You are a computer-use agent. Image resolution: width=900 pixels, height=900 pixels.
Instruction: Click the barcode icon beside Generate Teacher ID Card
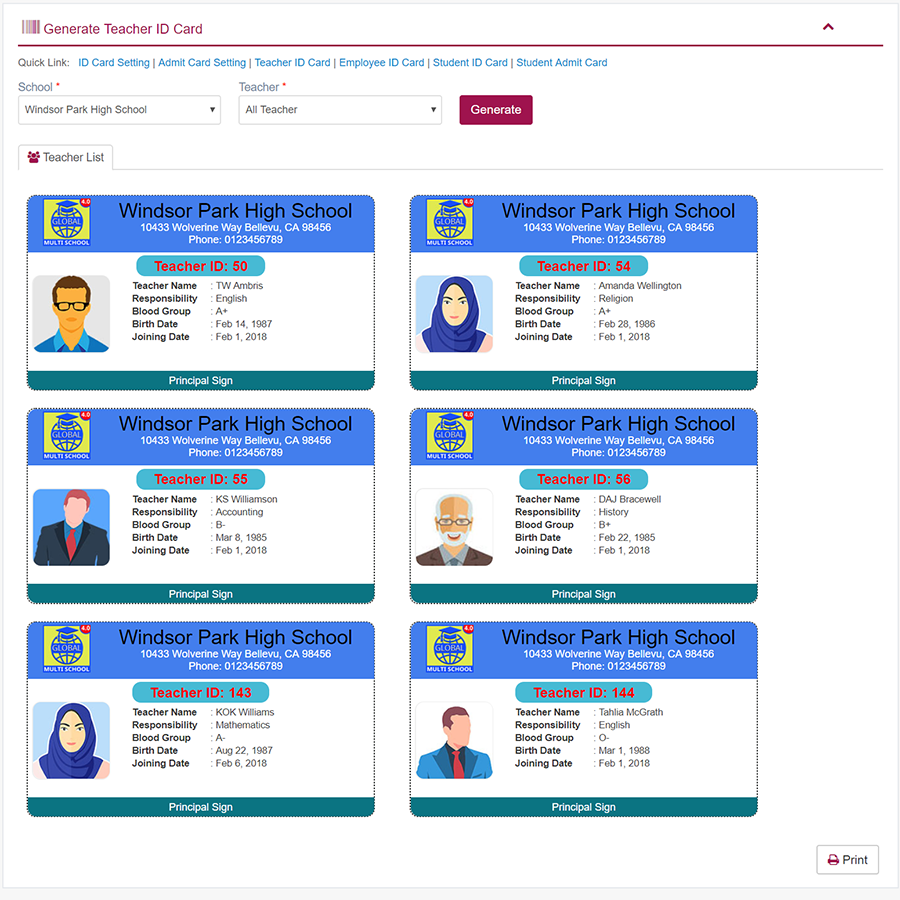(x=30, y=27)
